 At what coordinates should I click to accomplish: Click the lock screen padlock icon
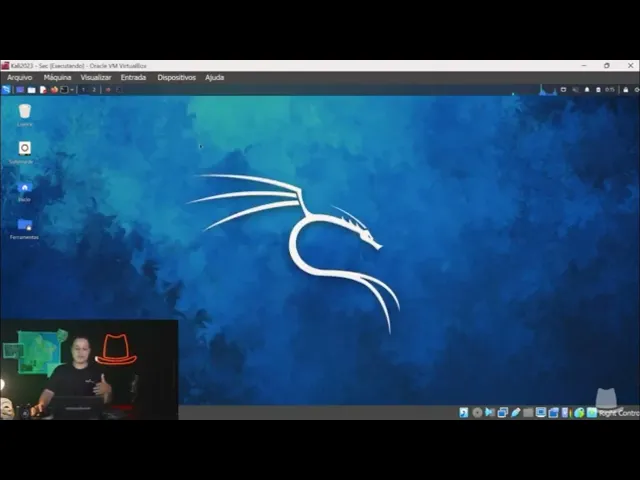(626, 90)
